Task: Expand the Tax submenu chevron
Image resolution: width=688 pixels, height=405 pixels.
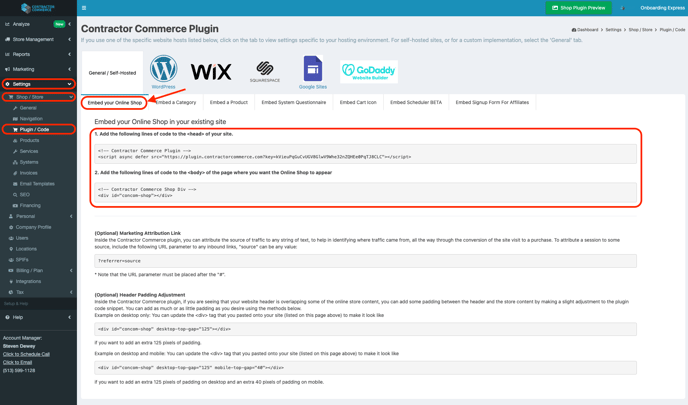Action: coord(71,292)
